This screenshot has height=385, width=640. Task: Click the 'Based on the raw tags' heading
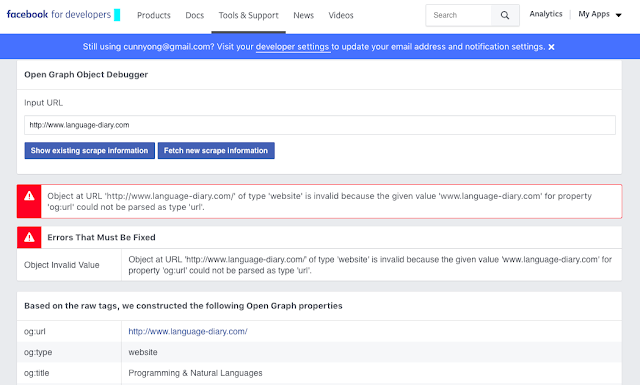(183, 306)
